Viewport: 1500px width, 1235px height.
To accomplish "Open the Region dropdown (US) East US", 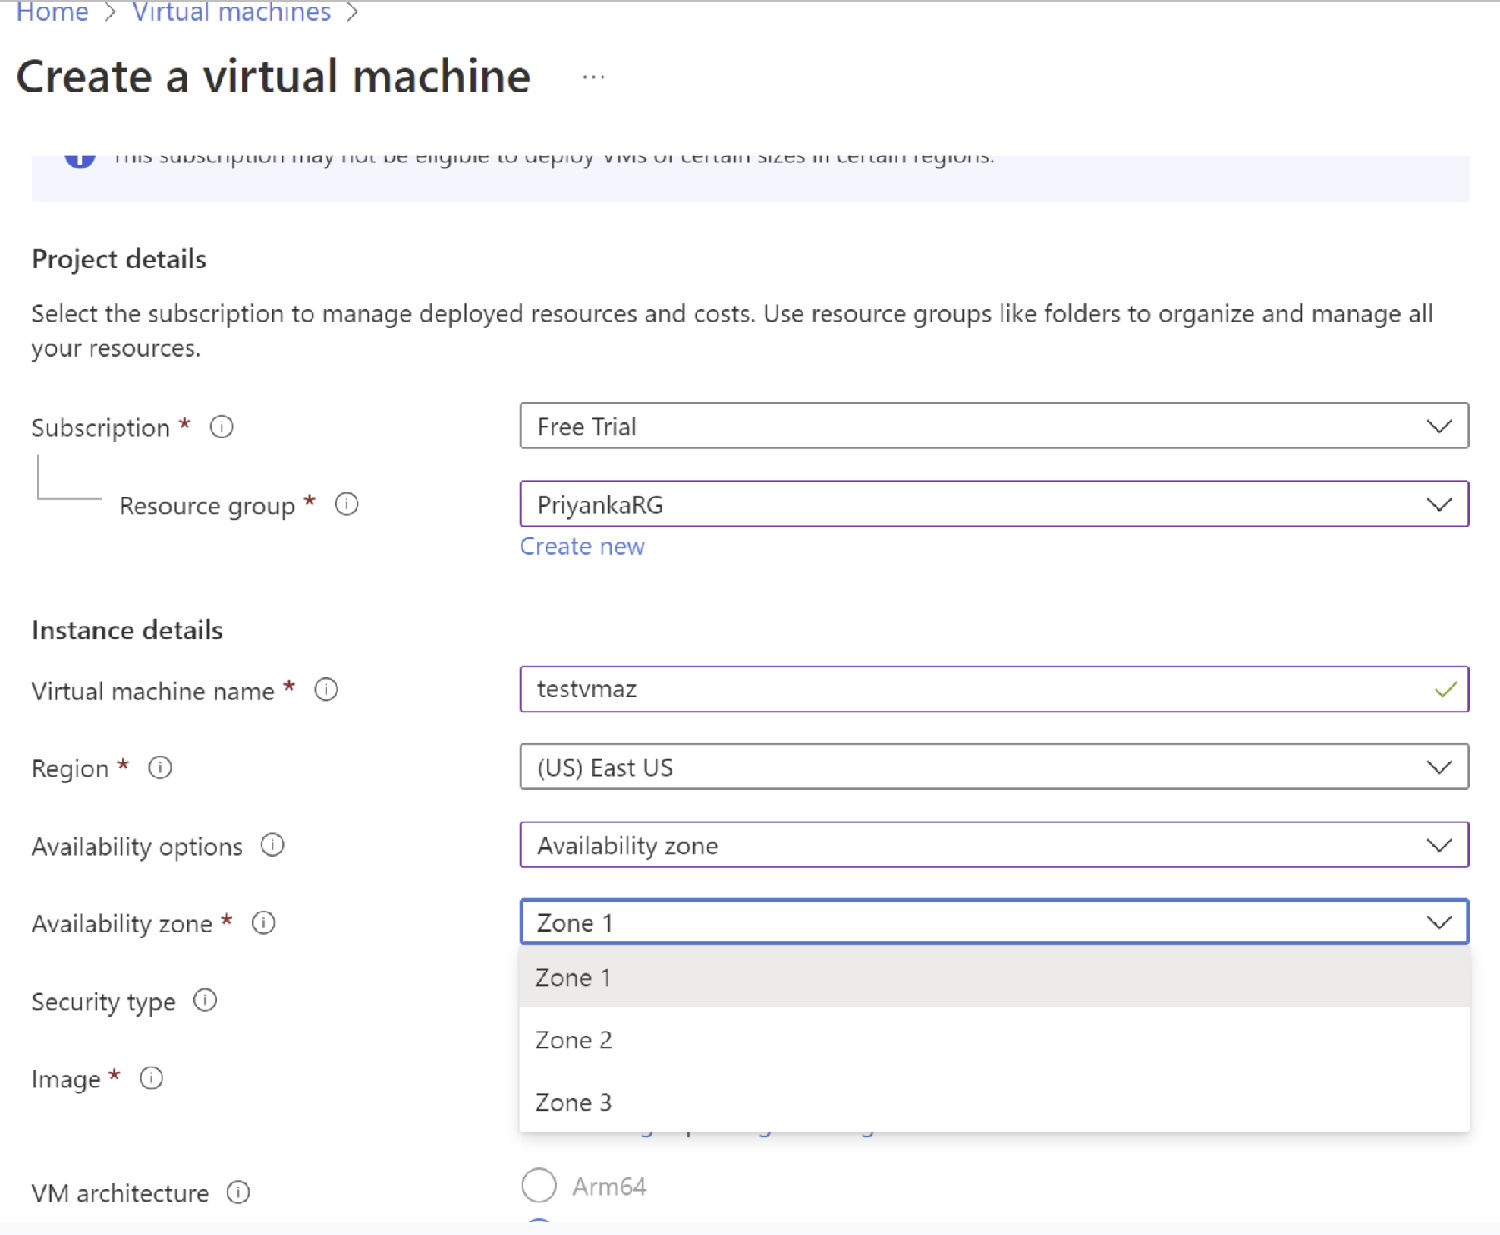I will (x=994, y=767).
